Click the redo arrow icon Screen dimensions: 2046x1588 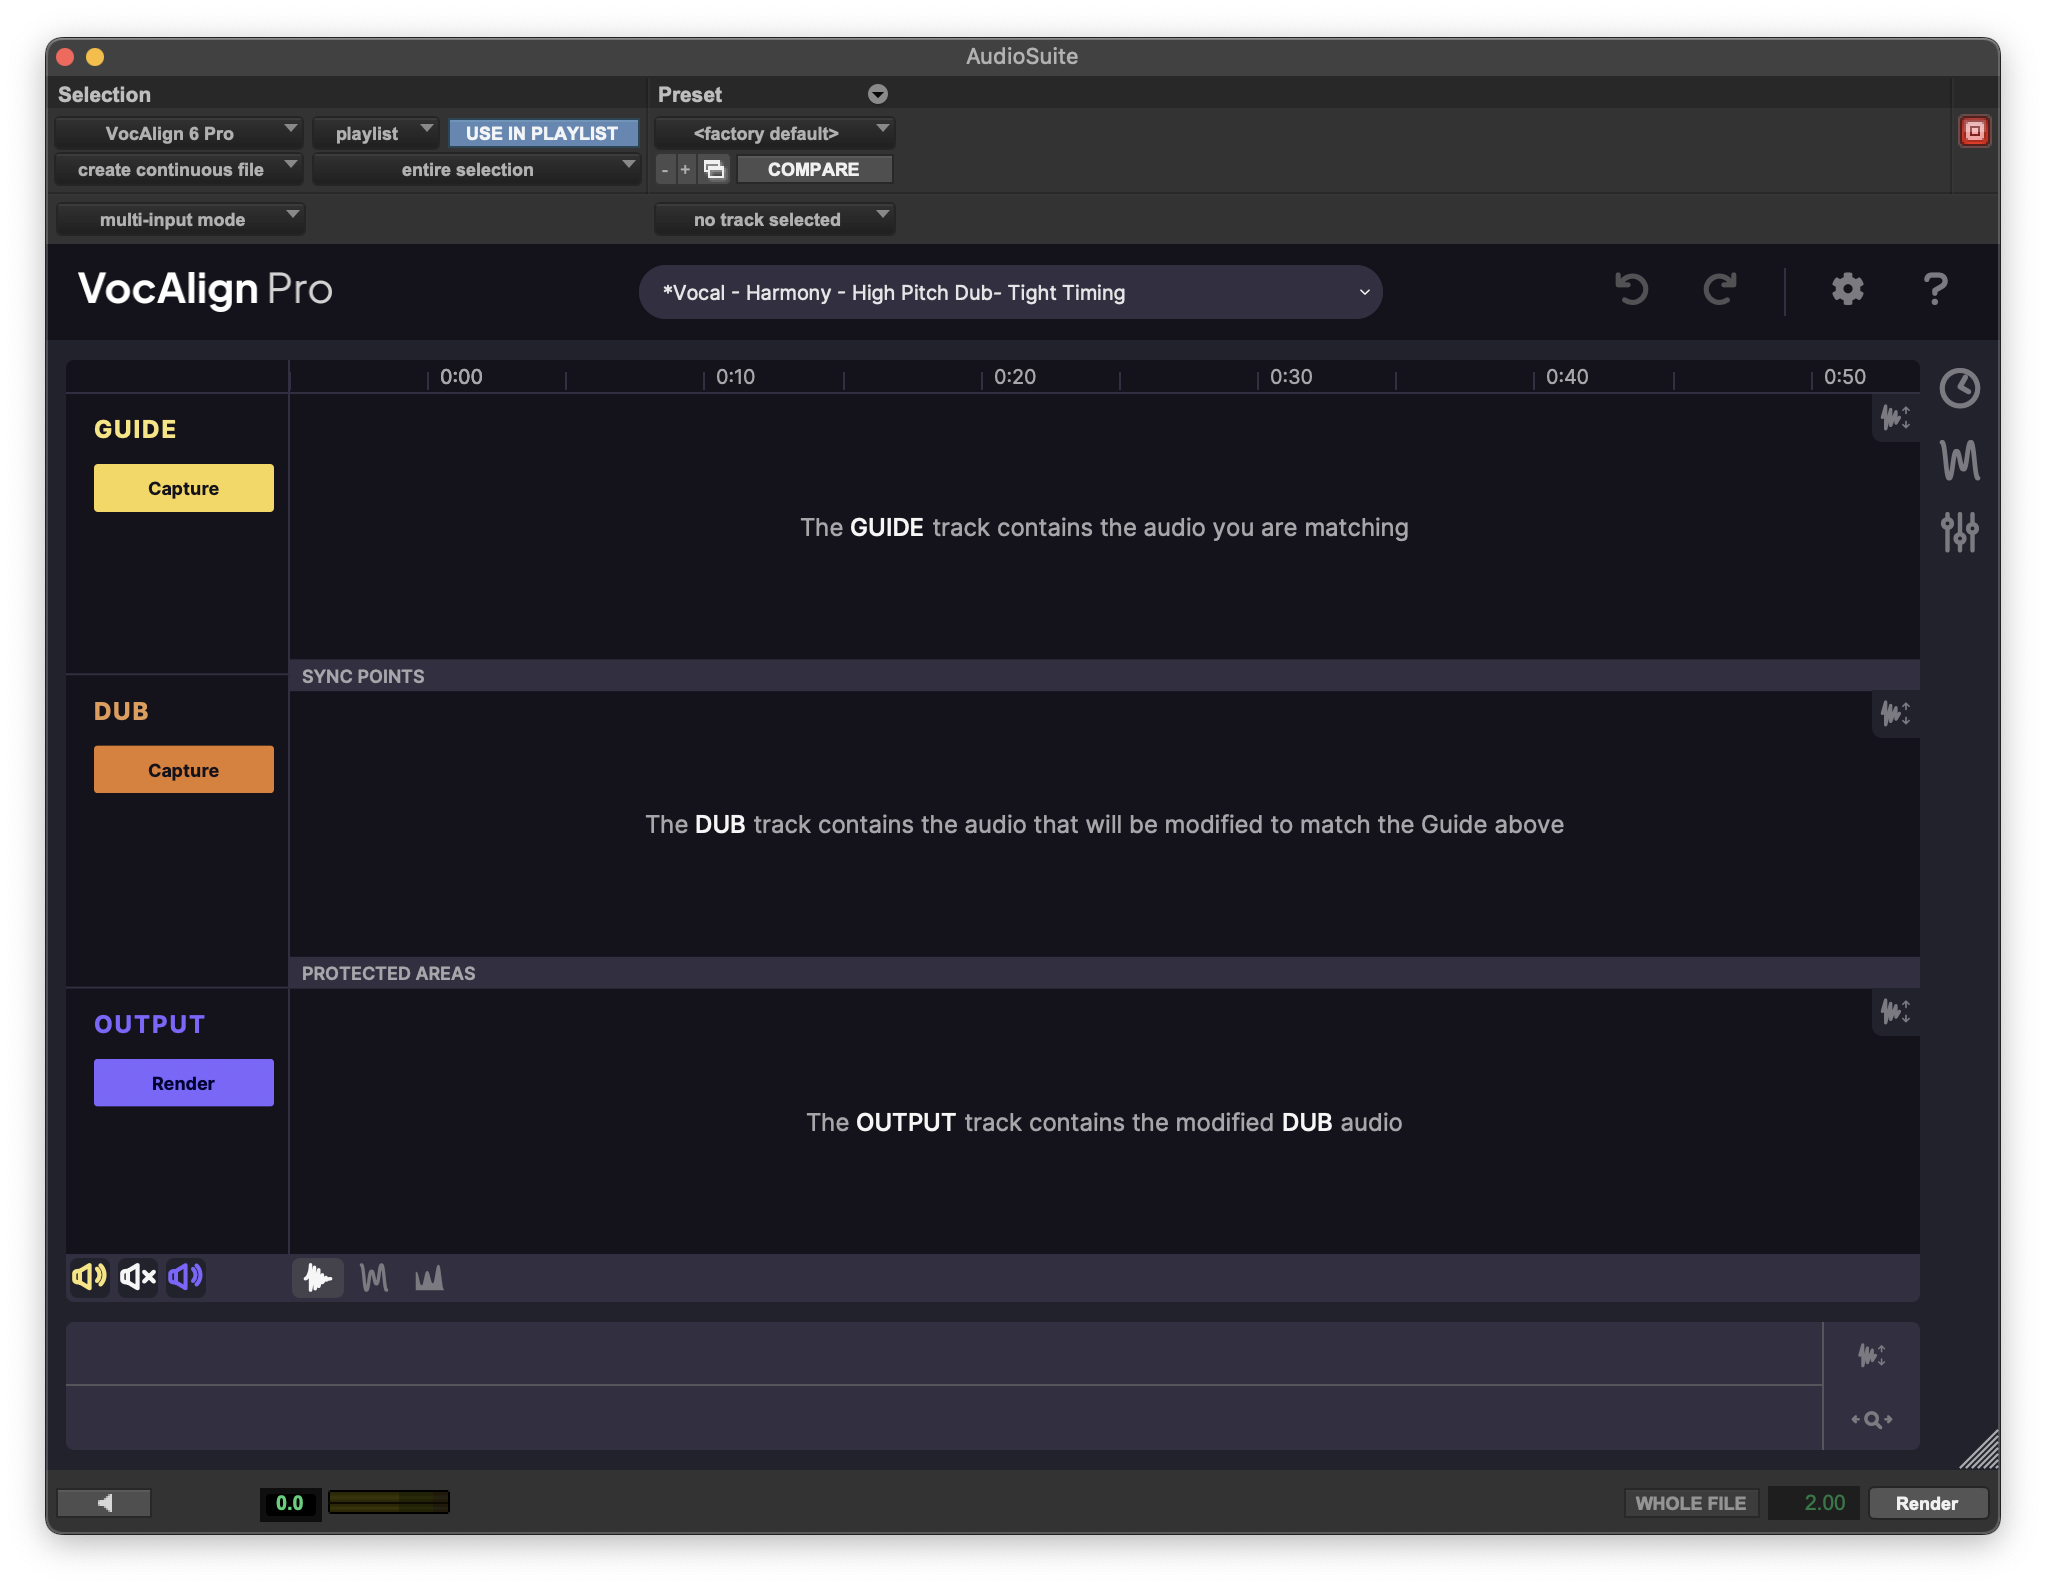click(x=1719, y=290)
